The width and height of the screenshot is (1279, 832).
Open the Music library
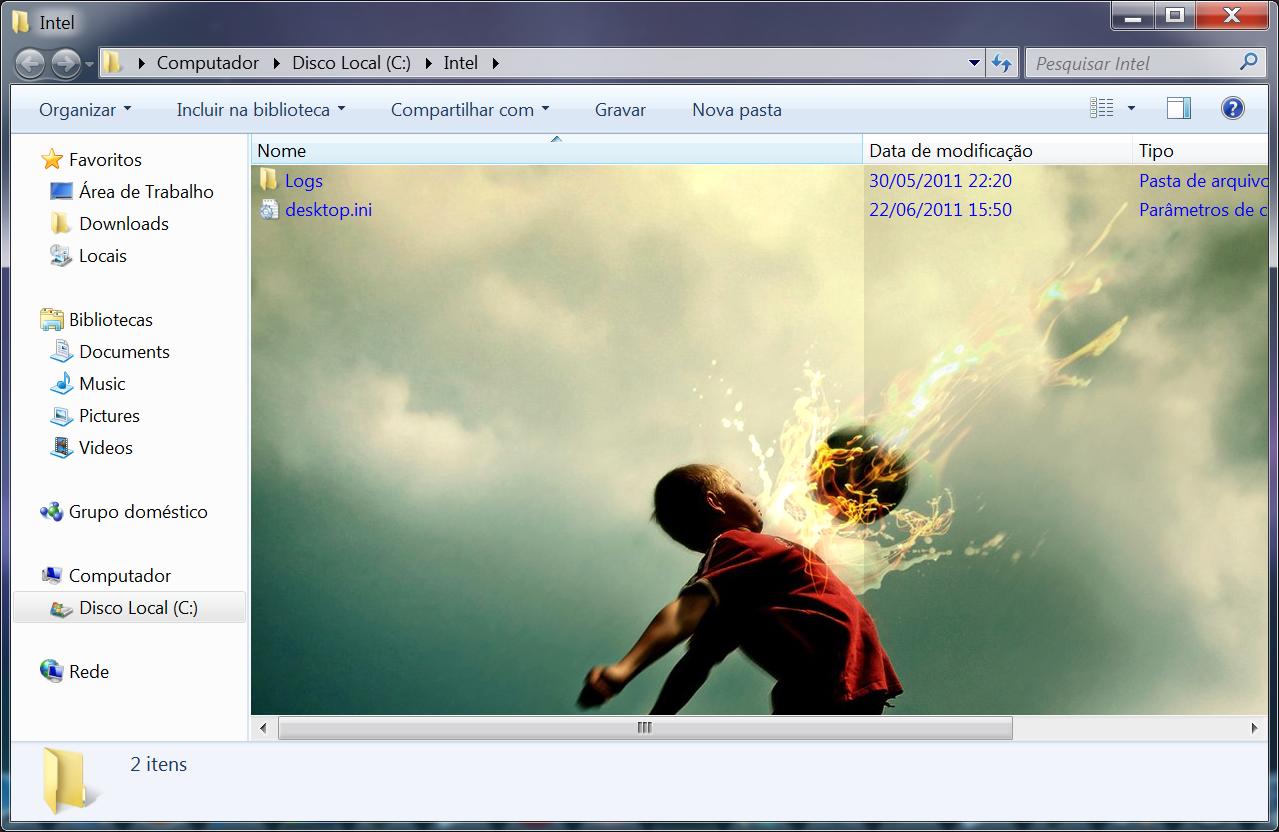[102, 384]
